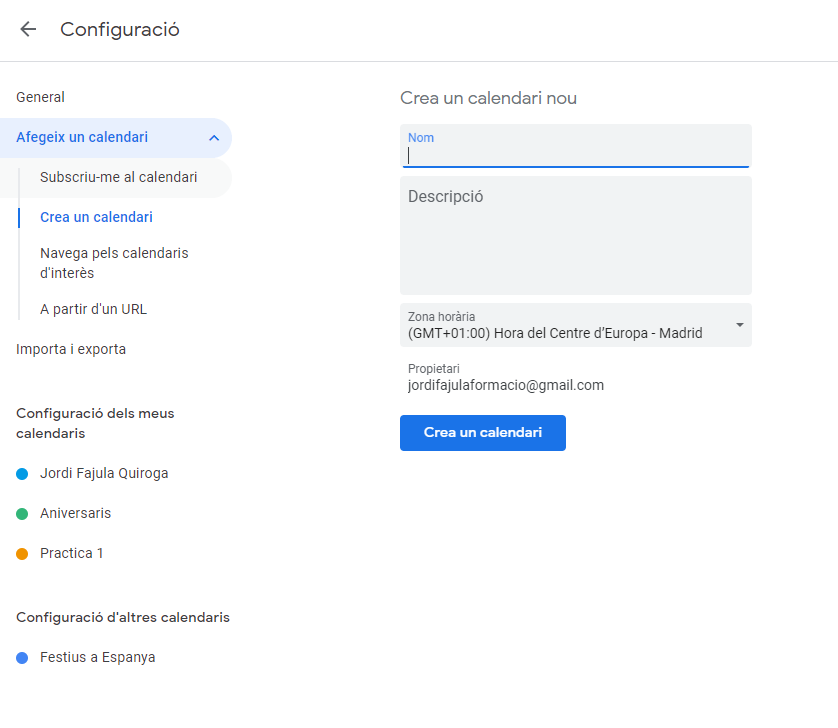
Task: Choose A partir d'un URL option
Action: point(93,309)
